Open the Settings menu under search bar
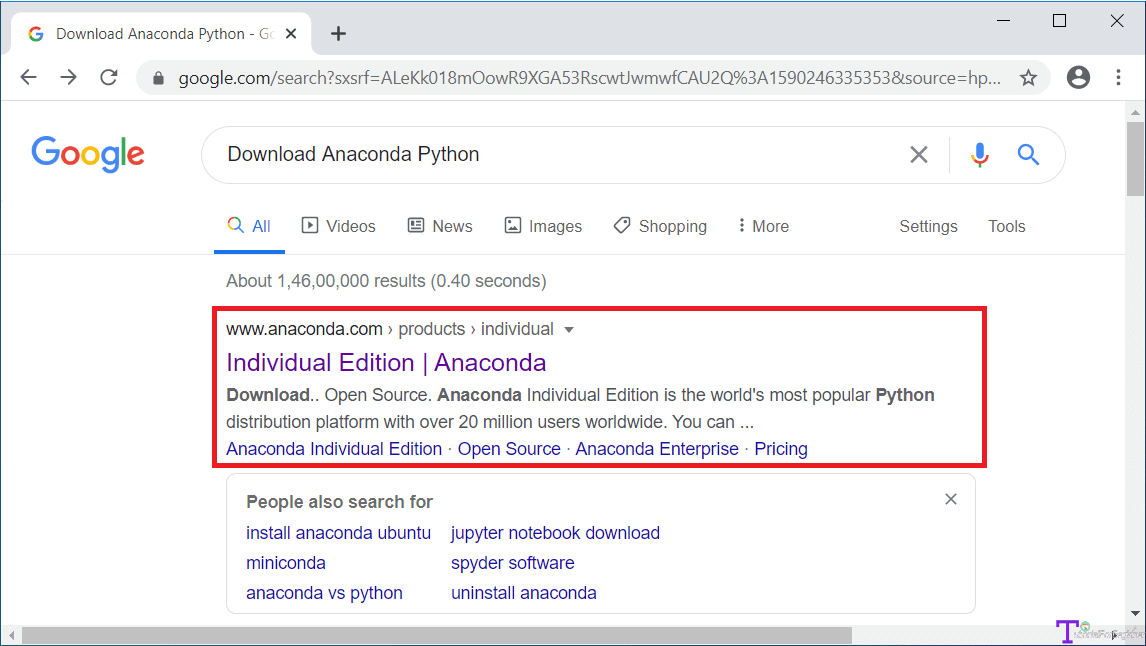 click(928, 227)
